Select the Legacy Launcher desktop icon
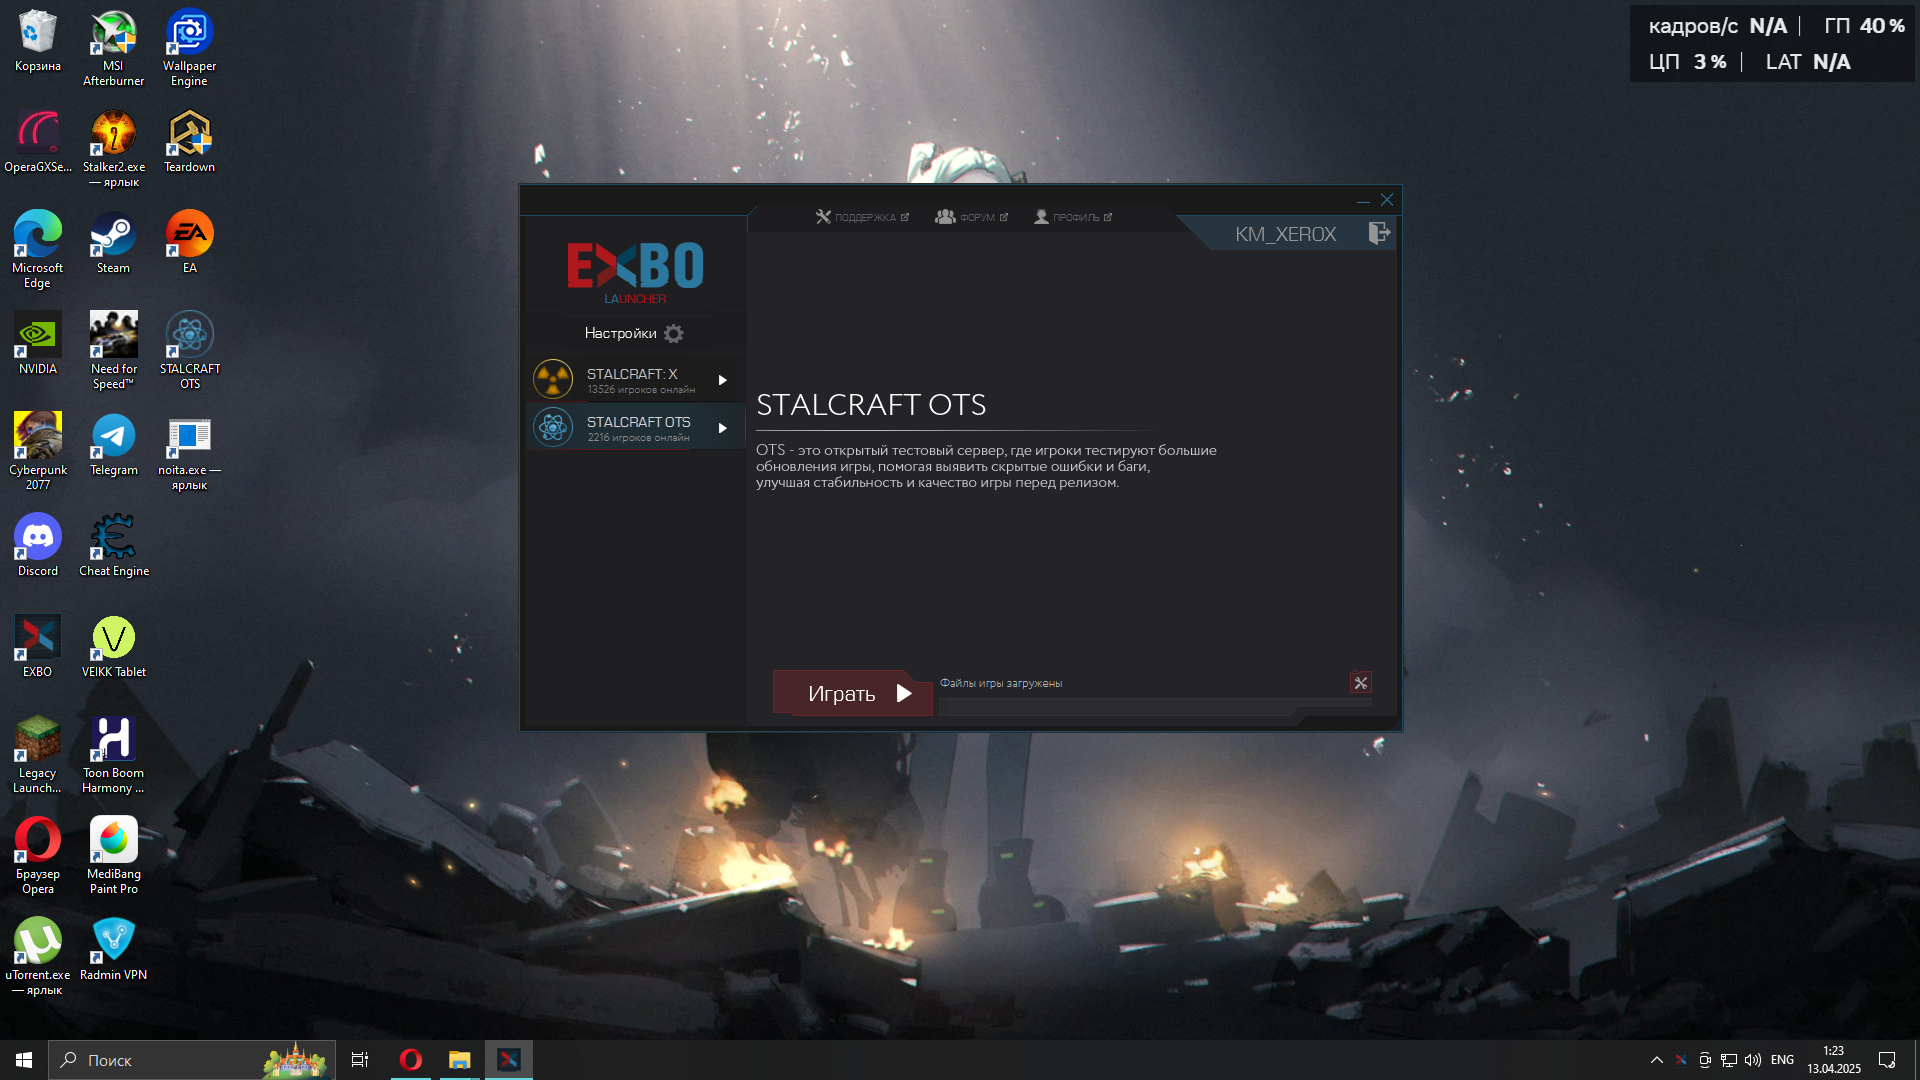 (38, 755)
